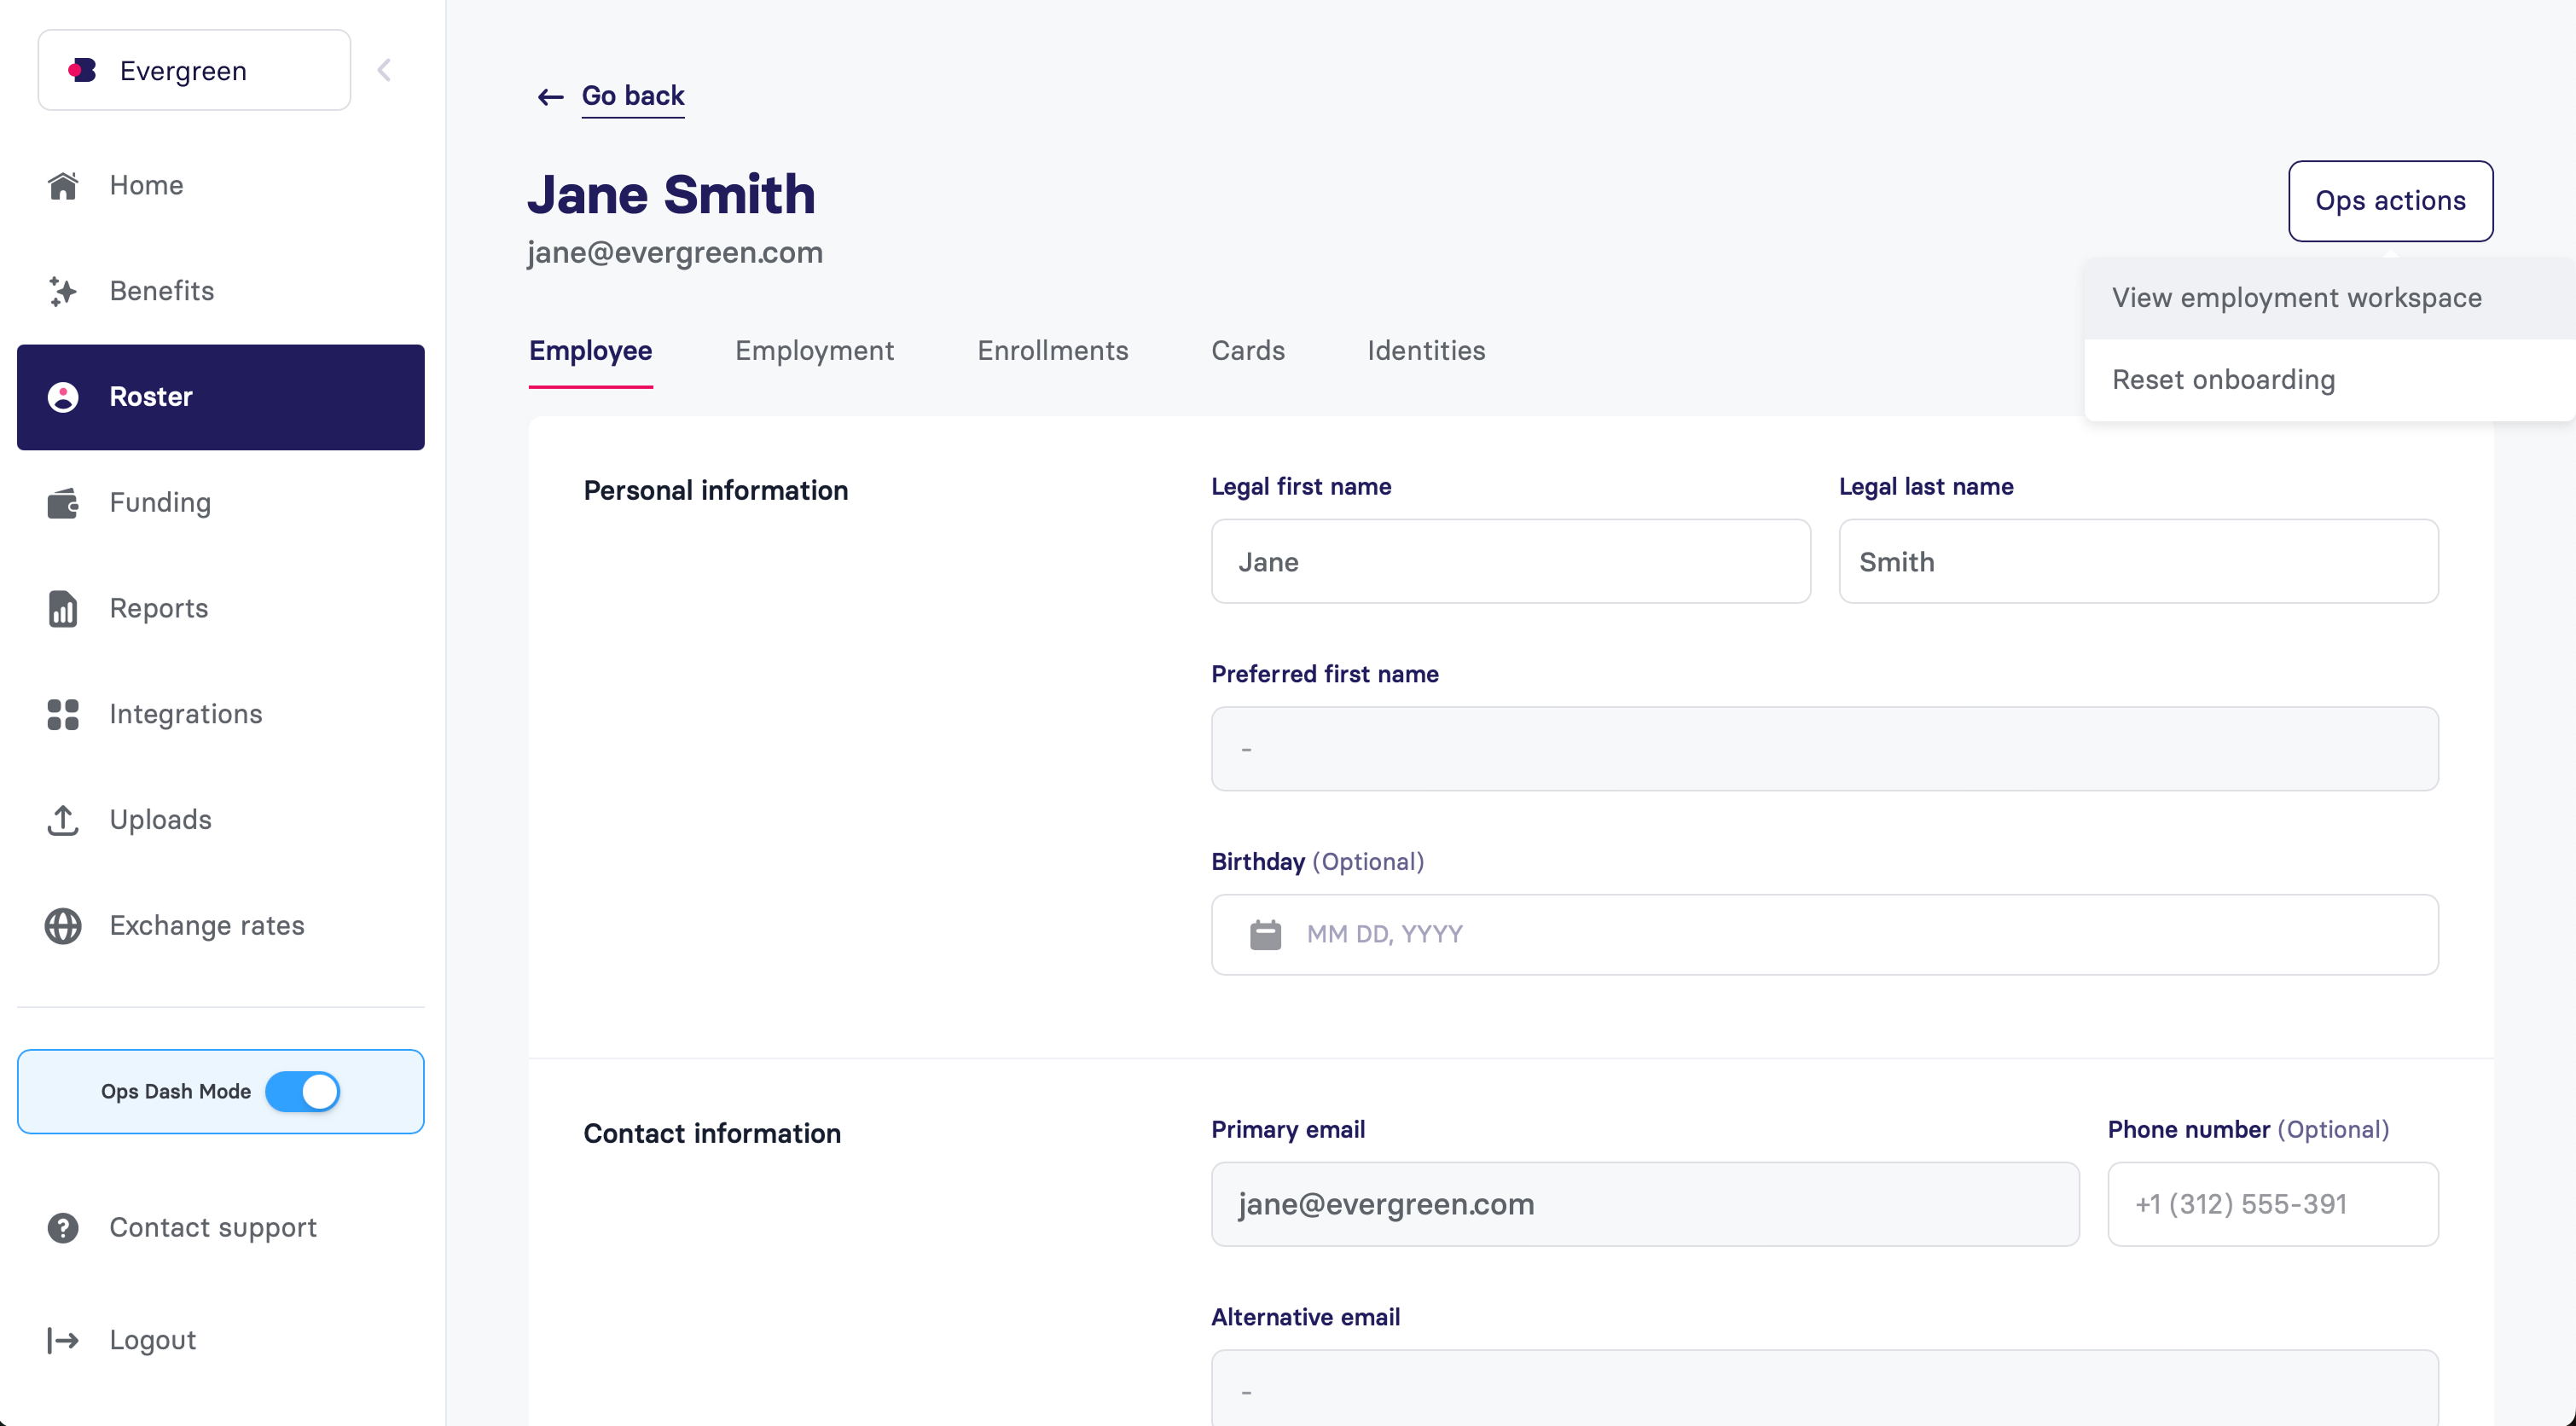This screenshot has width=2576, height=1426.
Task: Click the Contact support question icon
Action: point(63,1228)
